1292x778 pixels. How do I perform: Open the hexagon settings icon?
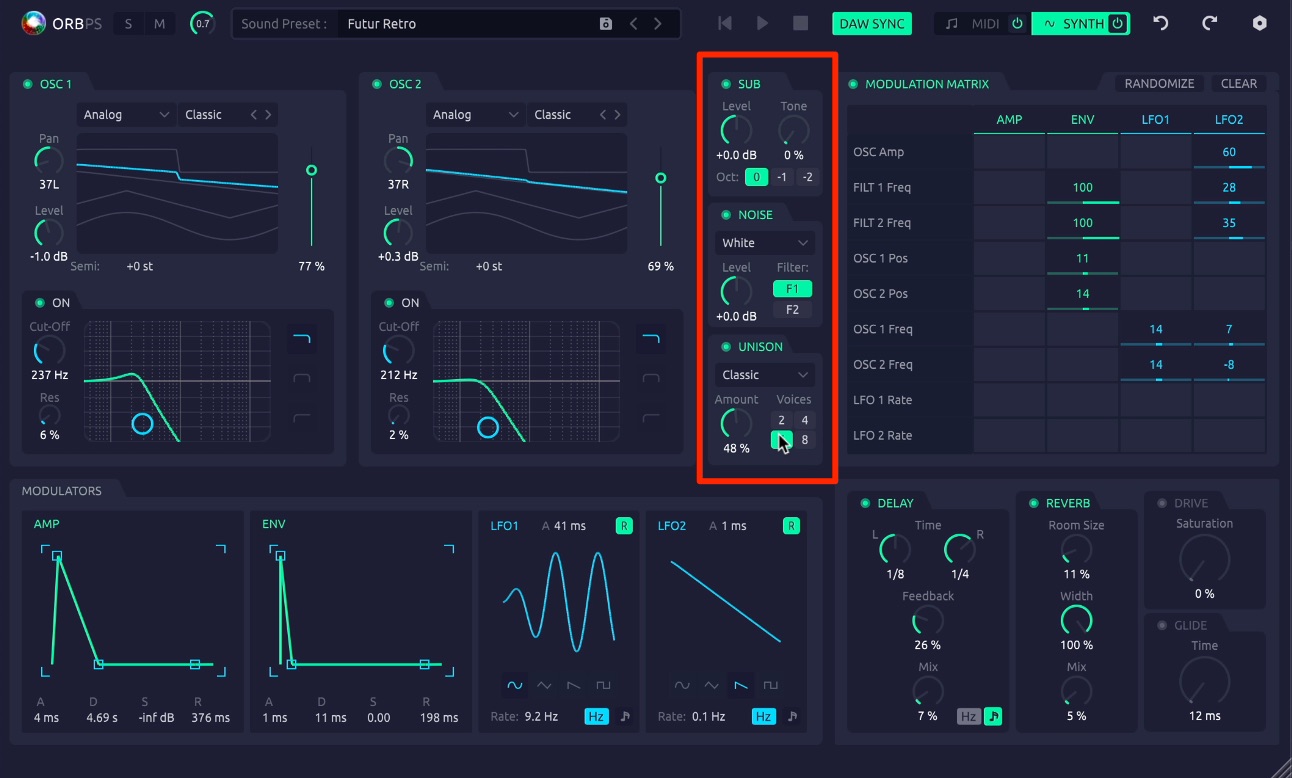coord(1259,23)
